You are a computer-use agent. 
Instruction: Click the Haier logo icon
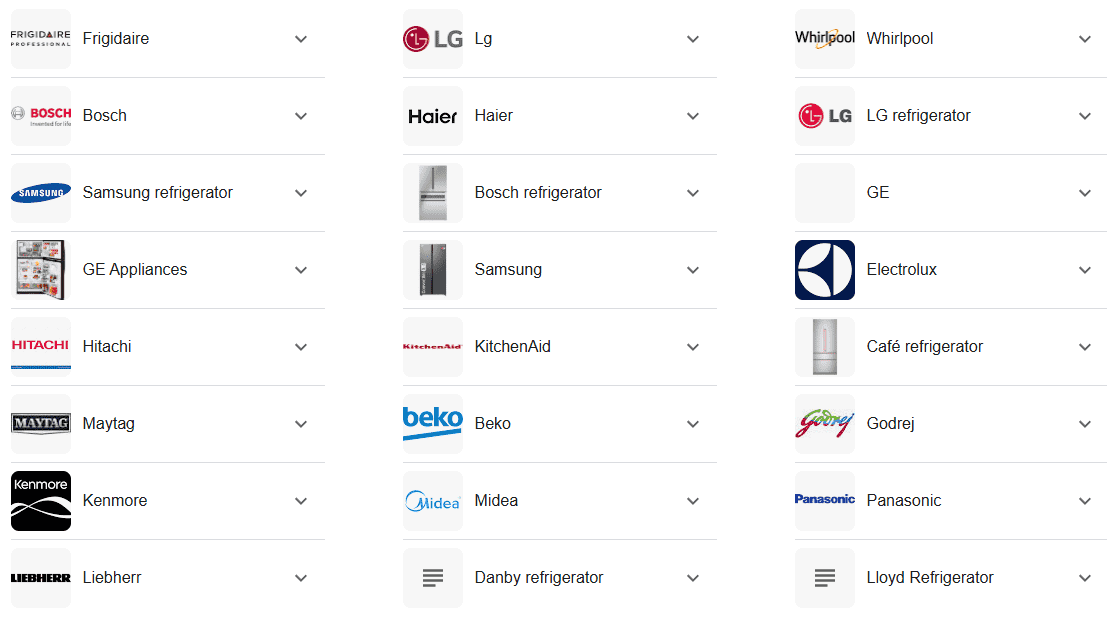pos(433,116)
